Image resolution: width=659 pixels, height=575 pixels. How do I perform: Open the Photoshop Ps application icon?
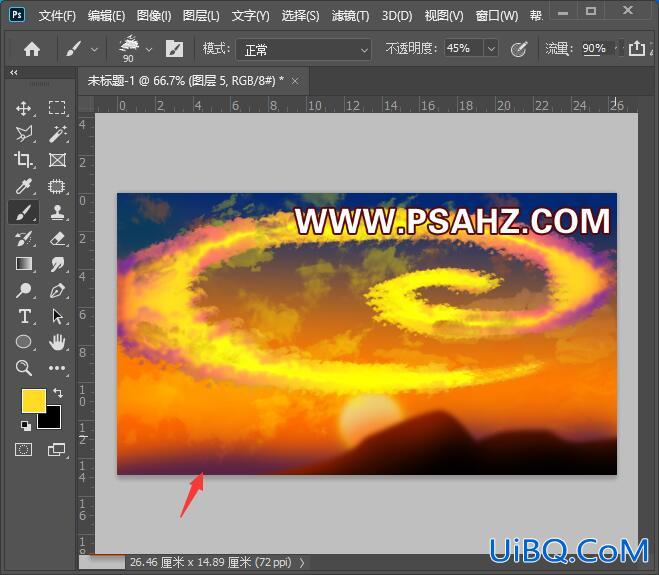click(x=17, y=15)
